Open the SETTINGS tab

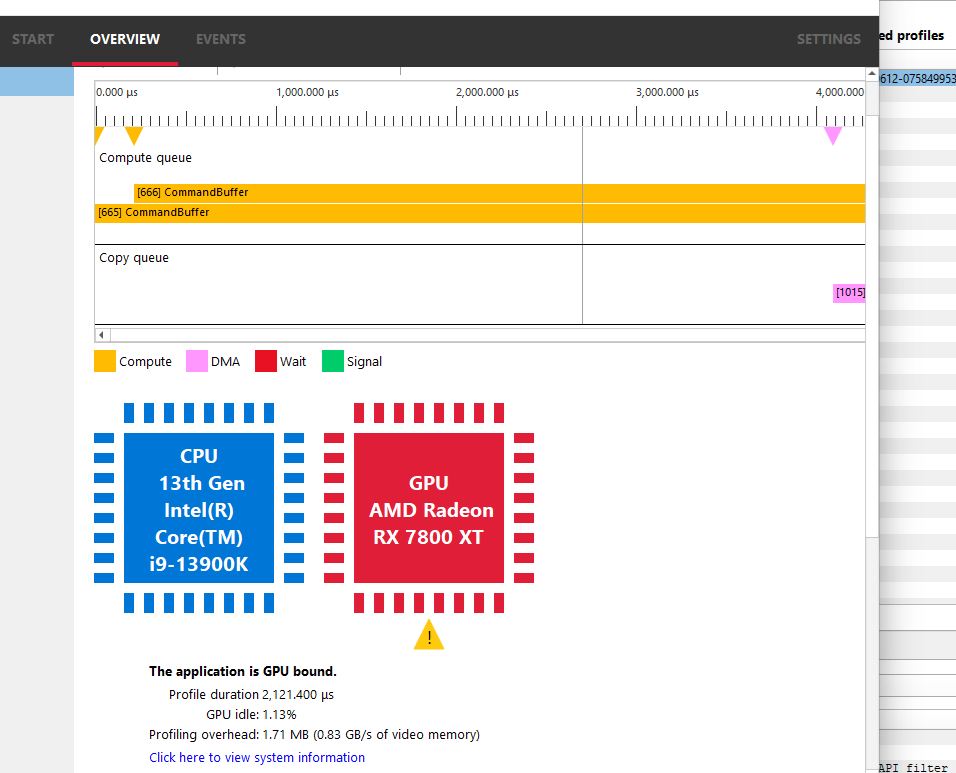[x=828, y=40]
